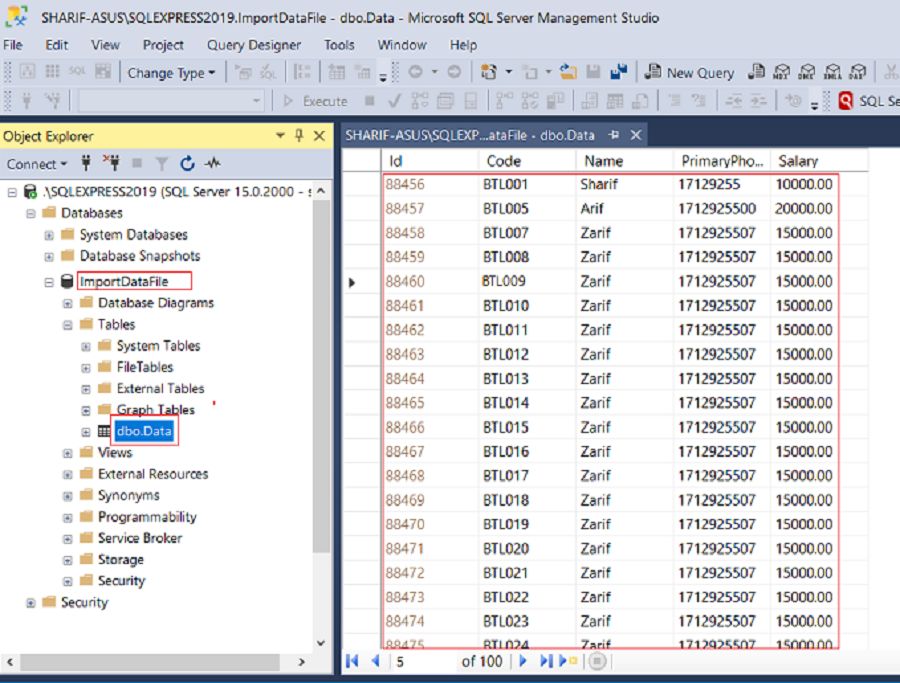The width and height of the screenshot is (900, 683).
Task: Go to the previous record in grid
Action: point(375,661)
